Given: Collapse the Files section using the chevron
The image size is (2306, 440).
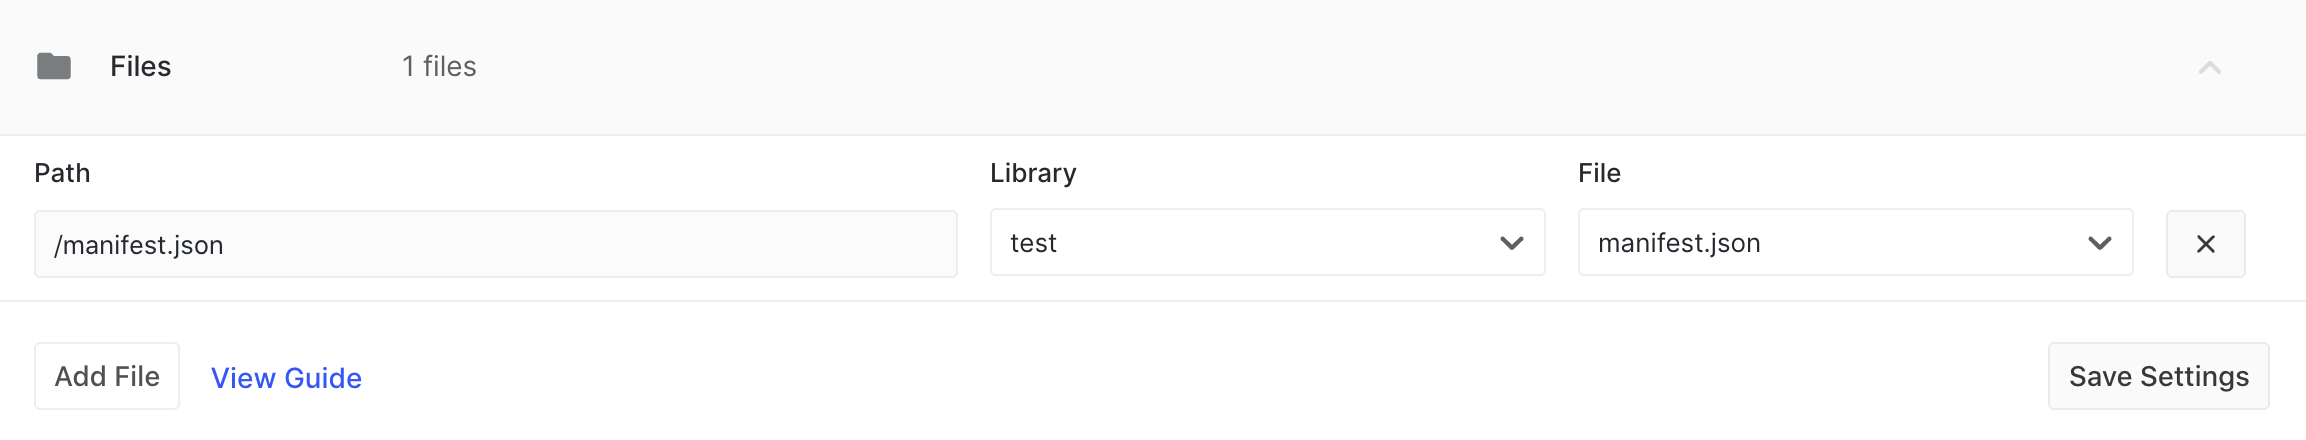Looking at the screenshot, I should [x=2209, y=68].
